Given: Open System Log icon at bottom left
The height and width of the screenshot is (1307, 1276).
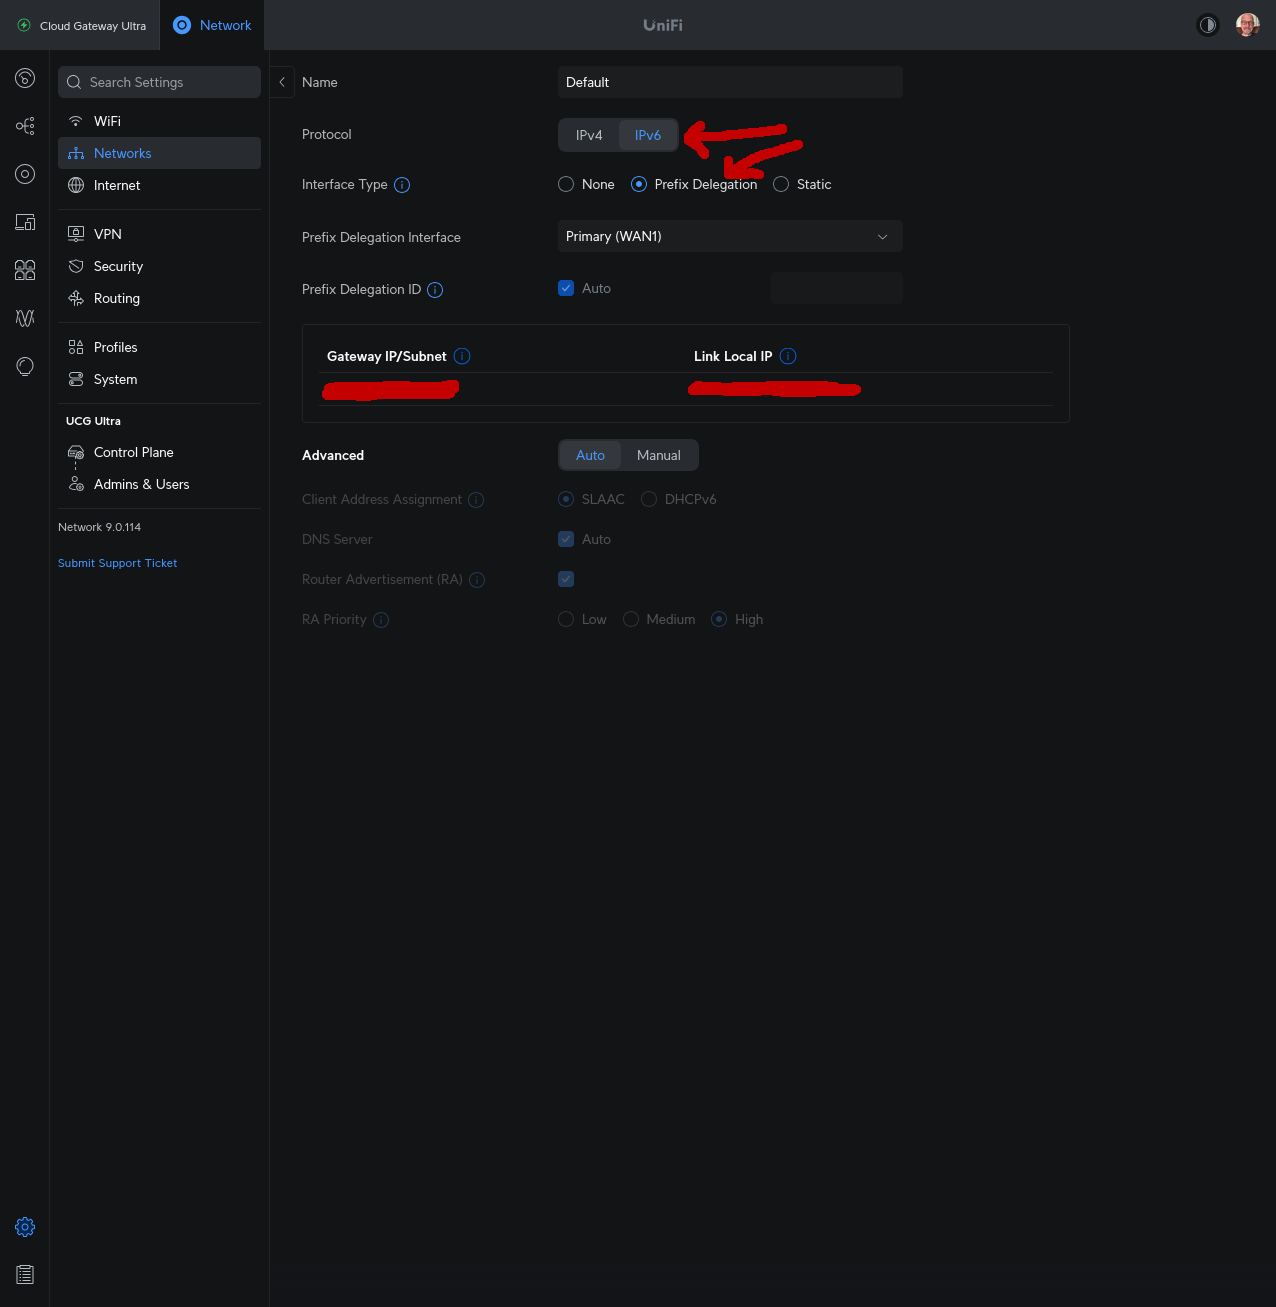Looking at the screenshot, I should (x=25, y=1275).
